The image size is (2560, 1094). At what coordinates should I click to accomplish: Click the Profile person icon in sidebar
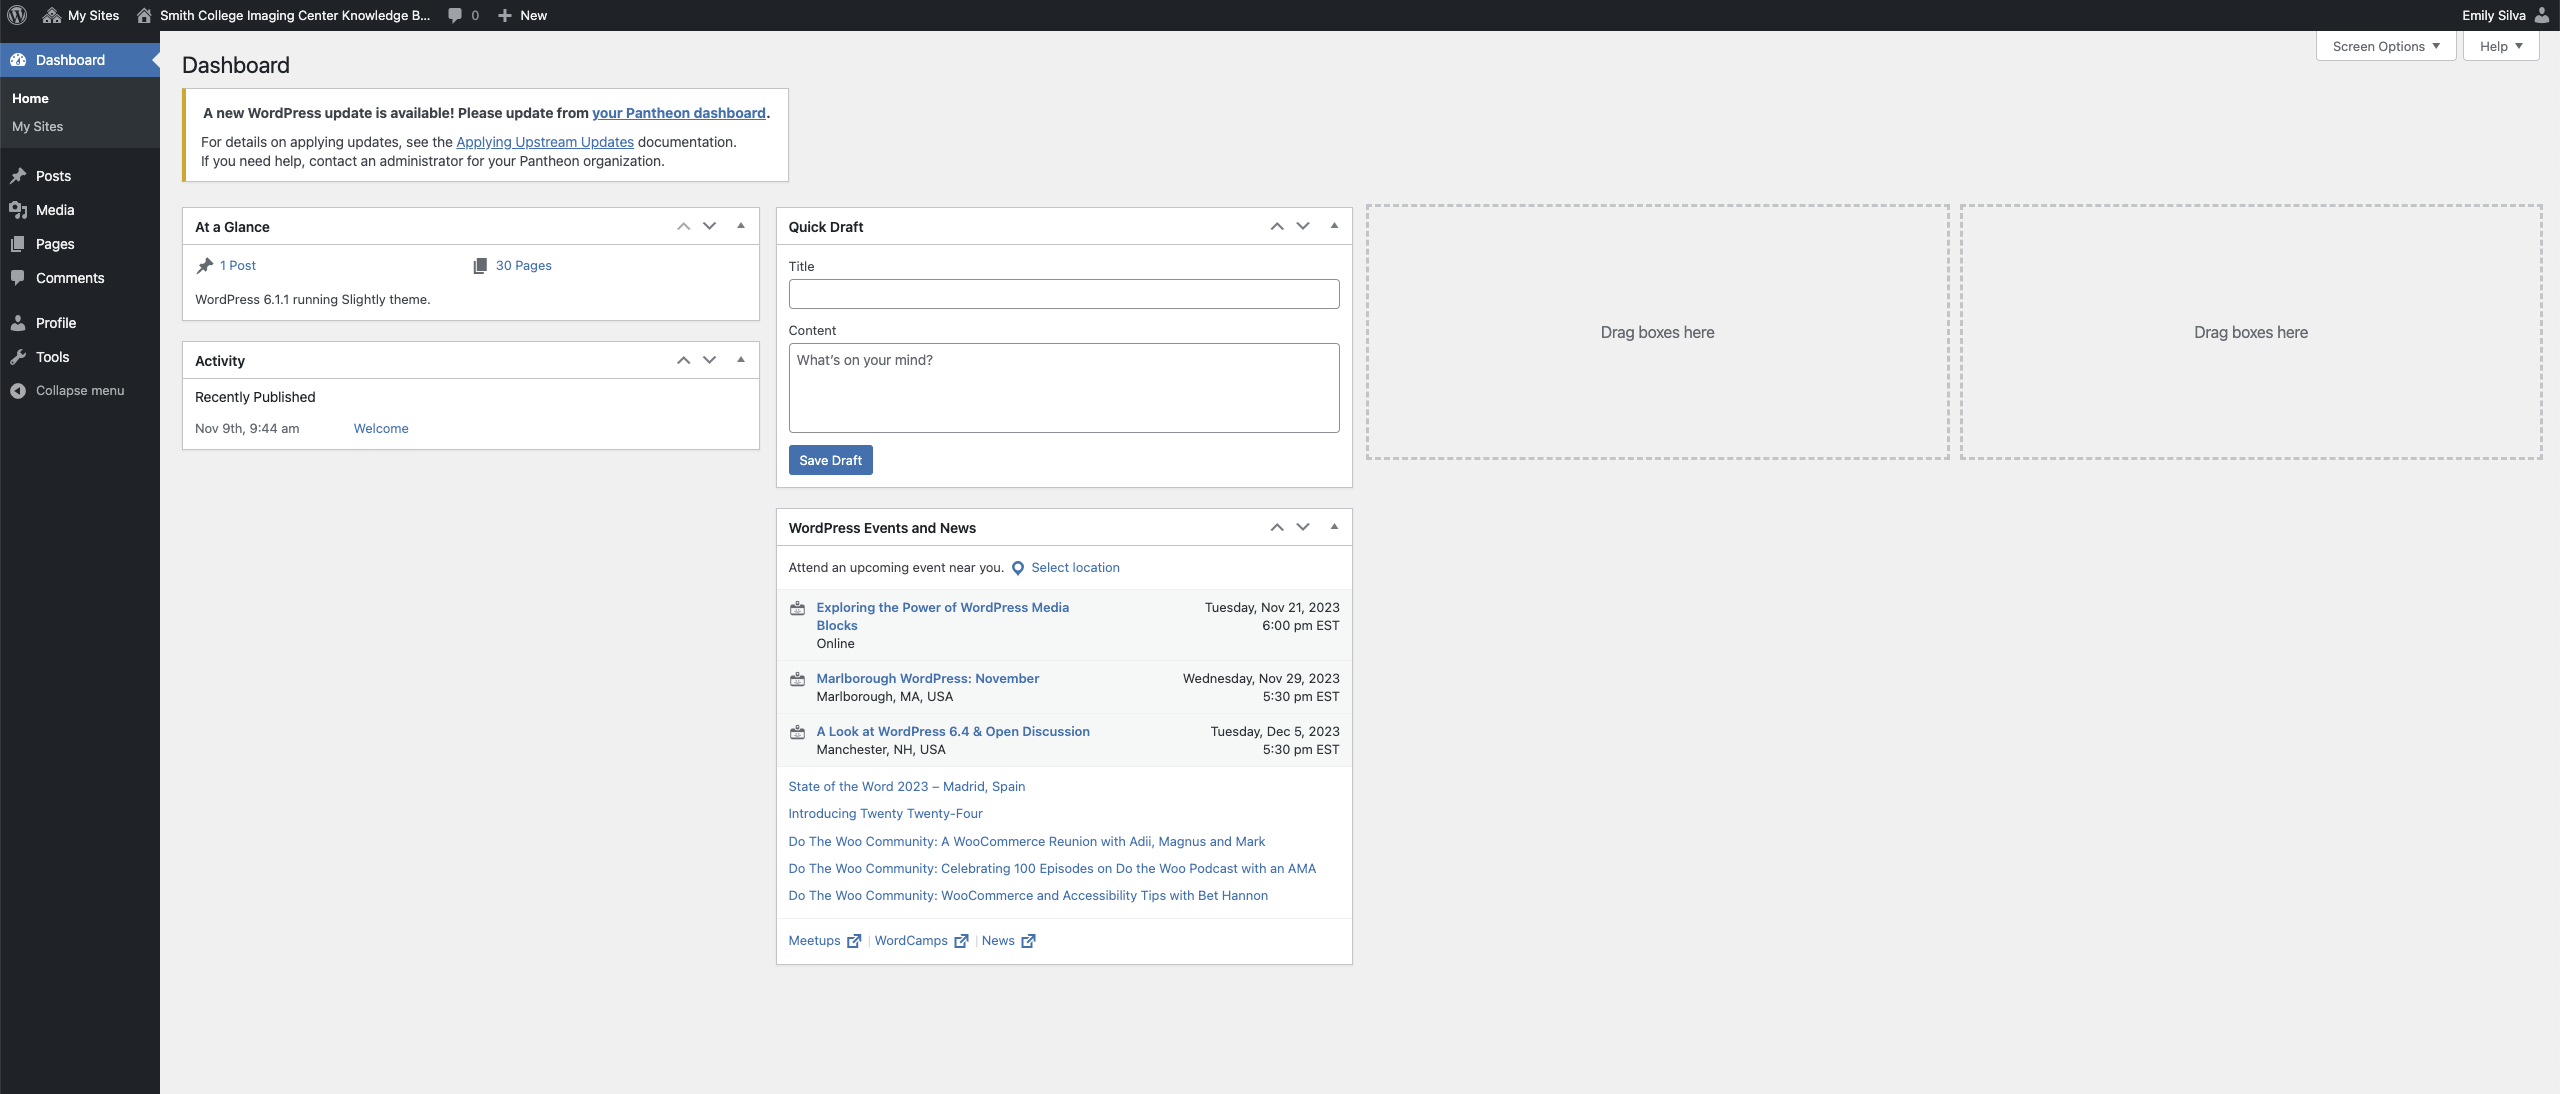[18, 323]
